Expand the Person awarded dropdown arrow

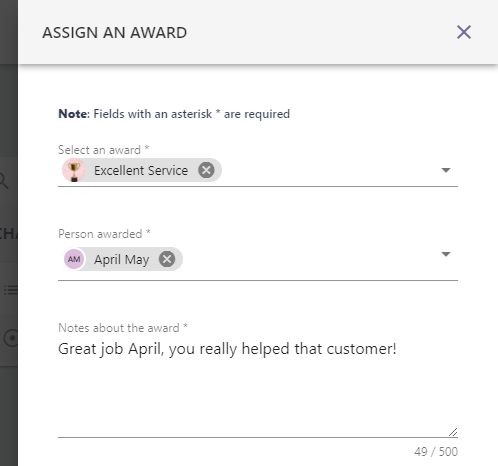(446, 254)
